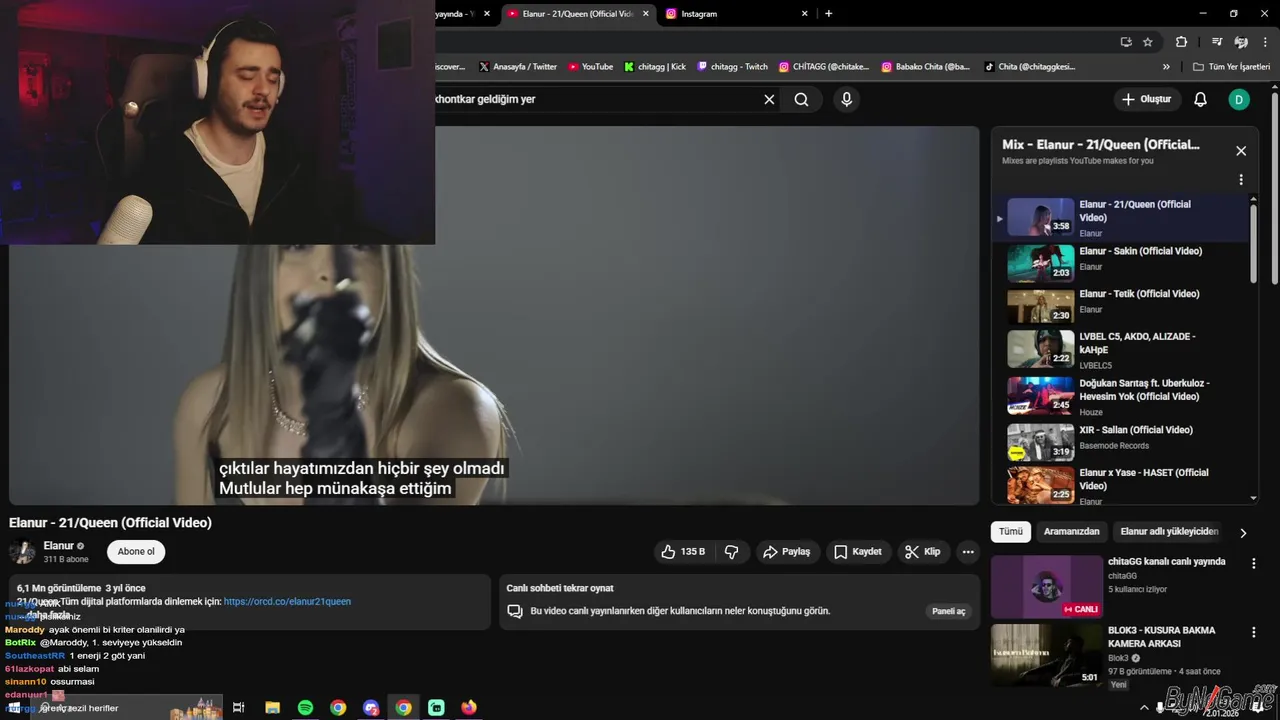Bookmark this page with star icon

click(1148, 42)
